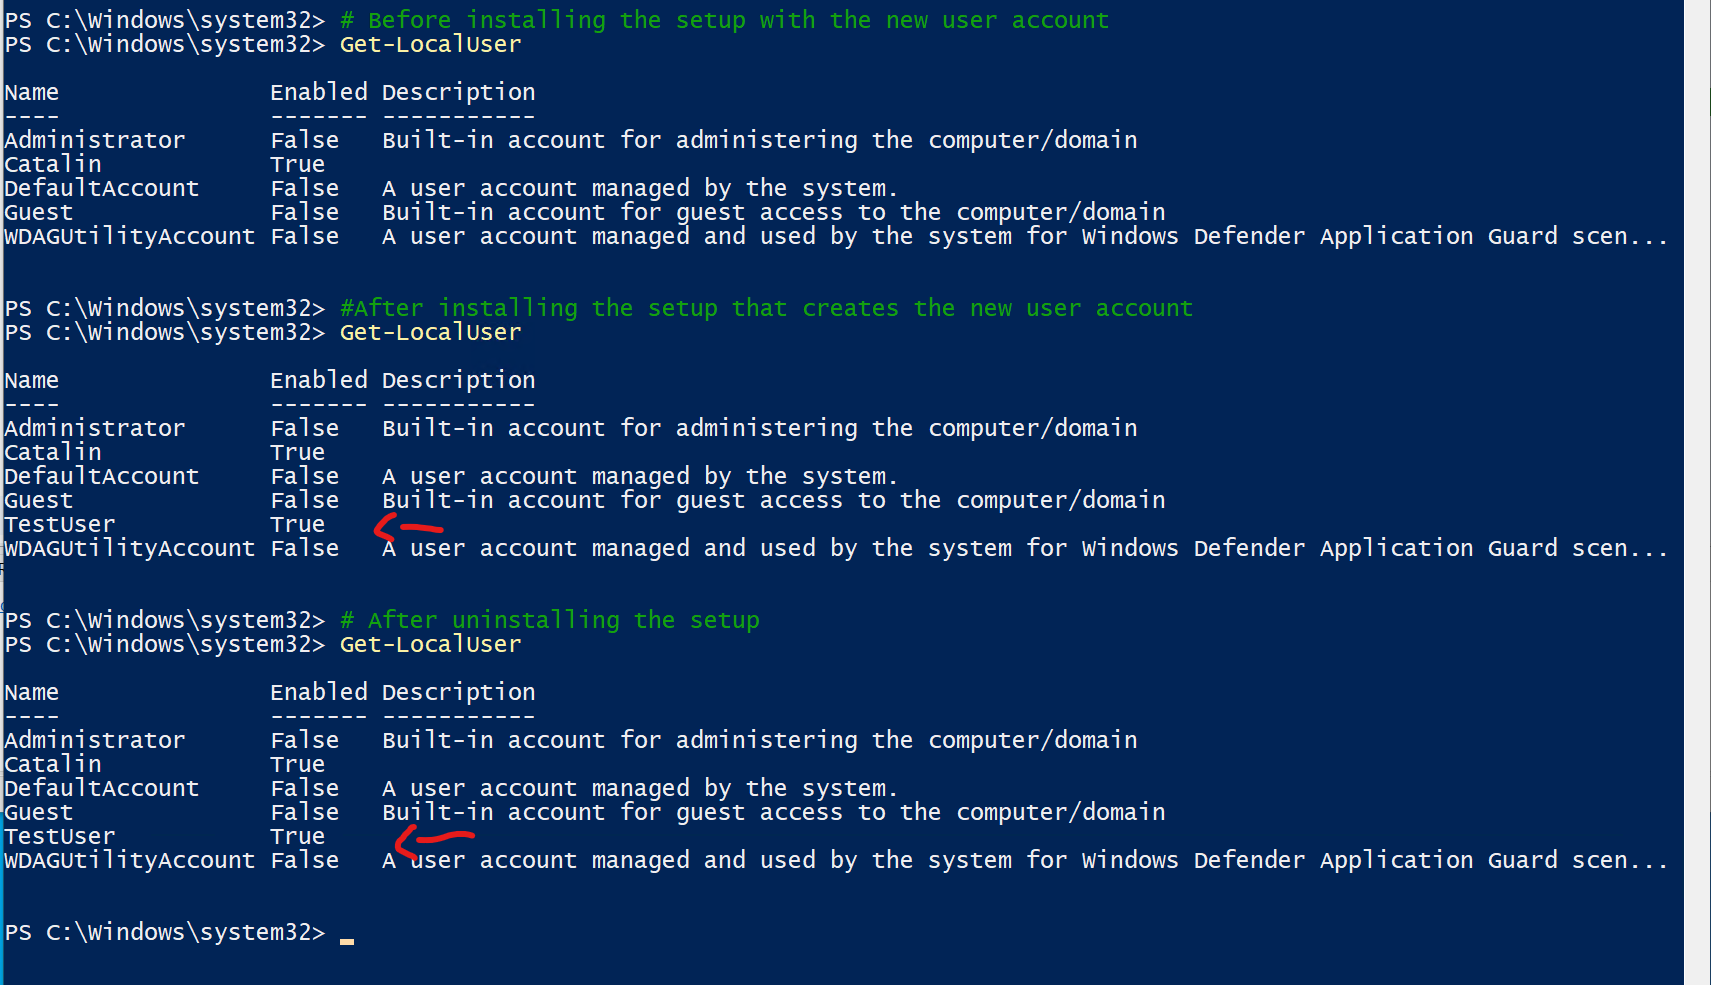Click the Description header in the third table
Viewport: 1711px width, 985px height.
pos(458,693)
